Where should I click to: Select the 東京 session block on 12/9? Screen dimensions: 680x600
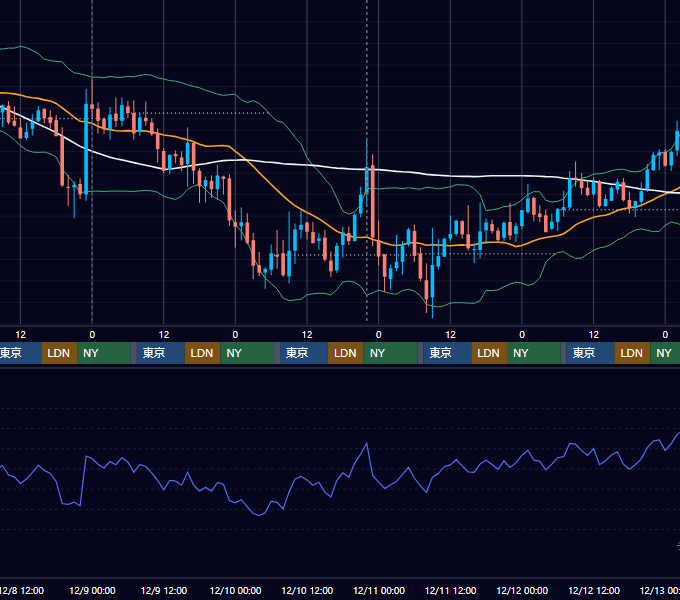pyautogui.click(x=160, y=353)
